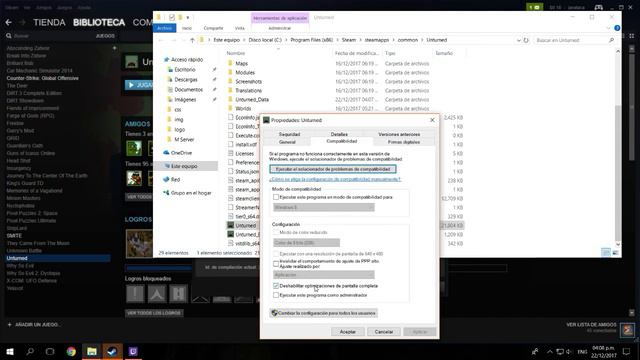Switch Explorer to large icons view
Screen dimensions: 640x360
615,253
